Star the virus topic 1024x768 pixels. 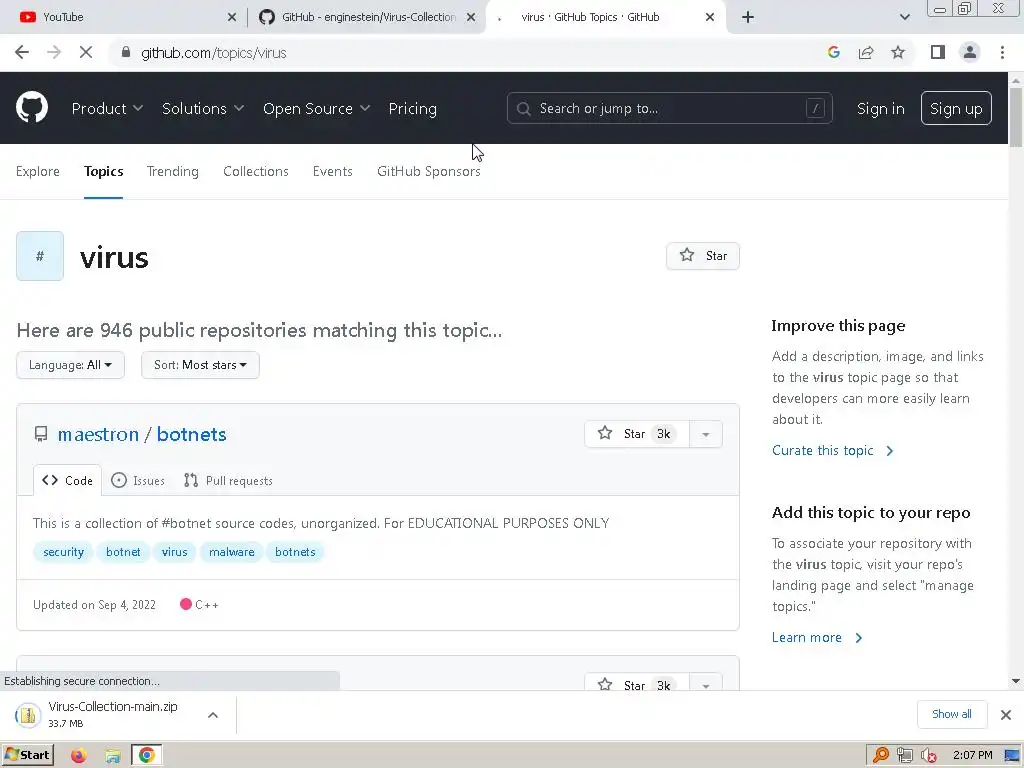(703, 256)
